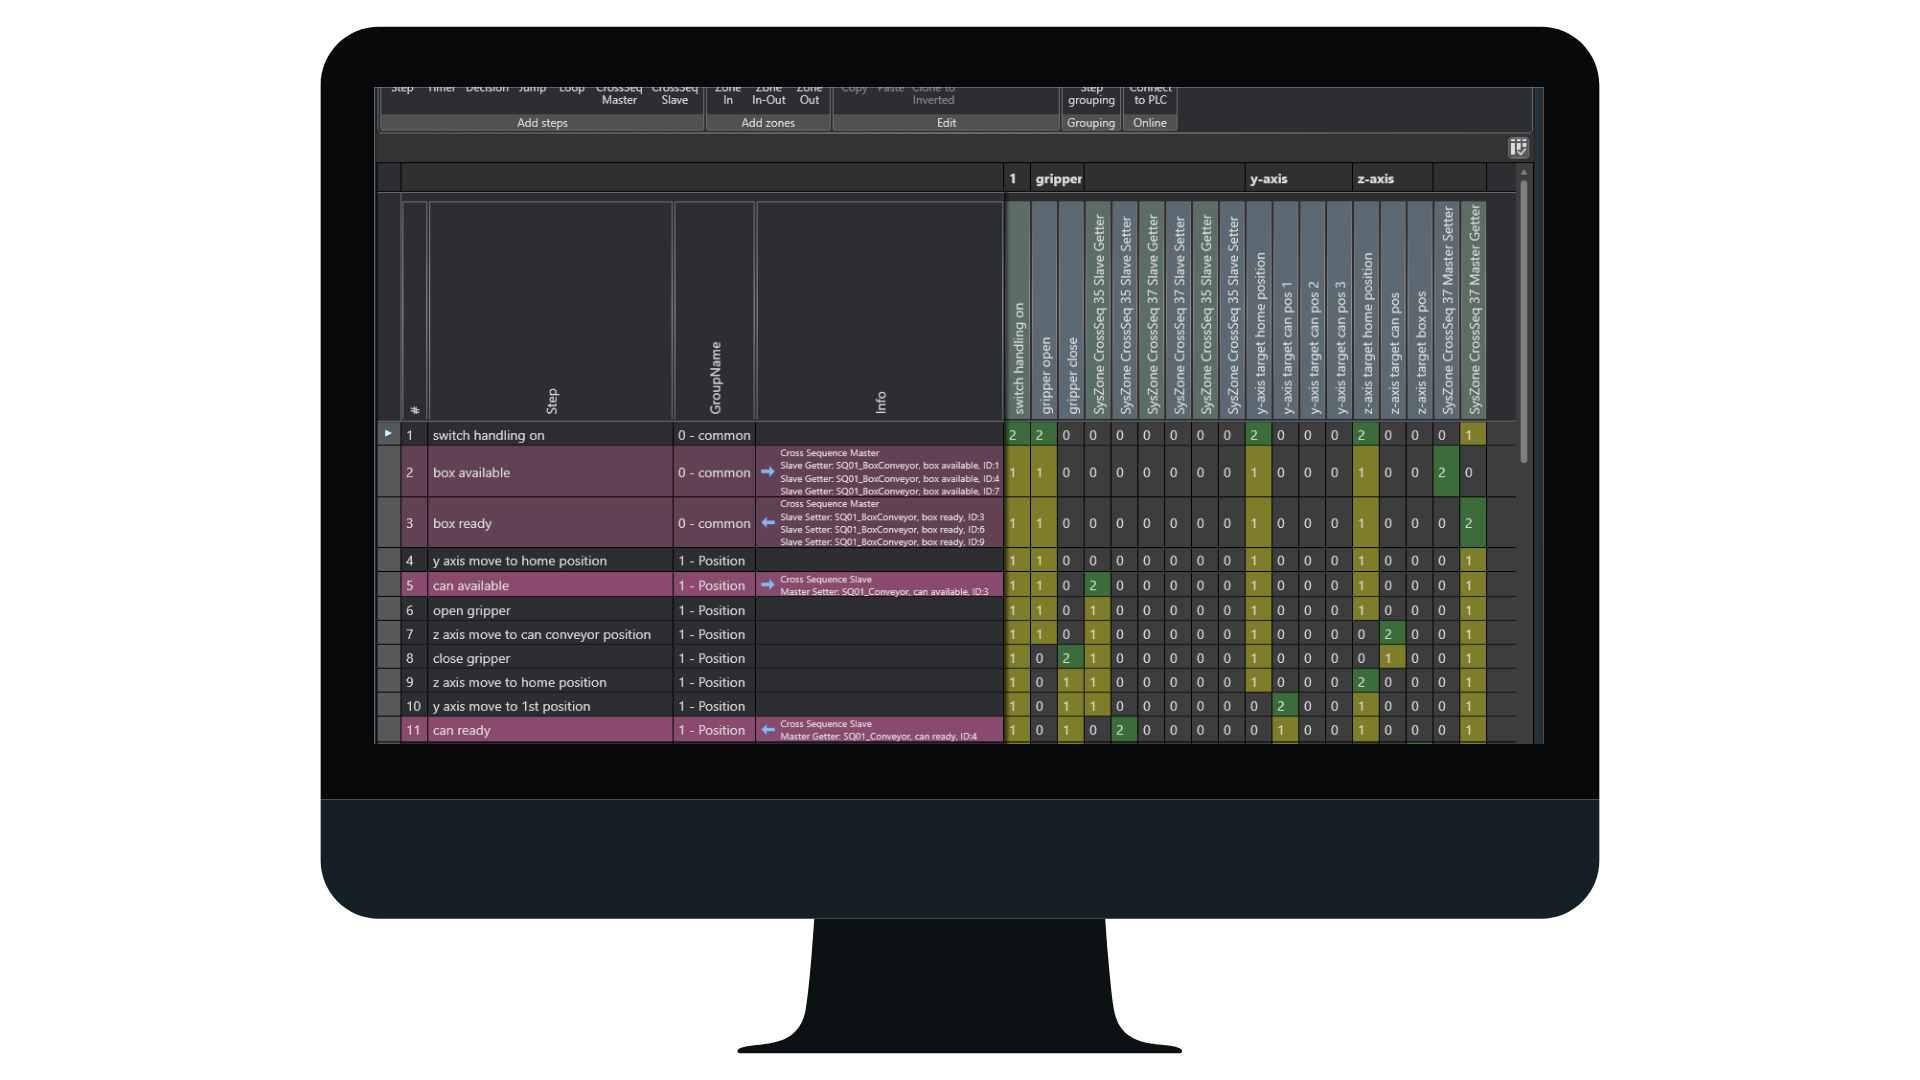Open the column layout chooser icon

tap(1518, 148)
